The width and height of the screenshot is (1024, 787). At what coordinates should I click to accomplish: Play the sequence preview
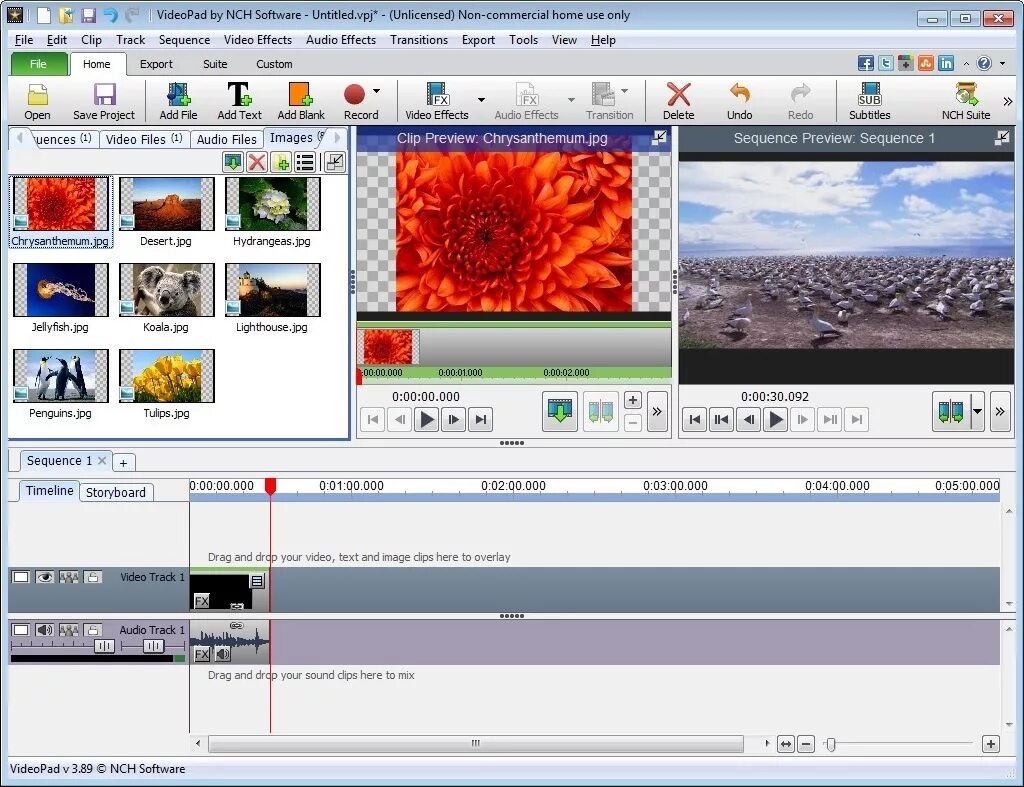(x=775, y=419)
